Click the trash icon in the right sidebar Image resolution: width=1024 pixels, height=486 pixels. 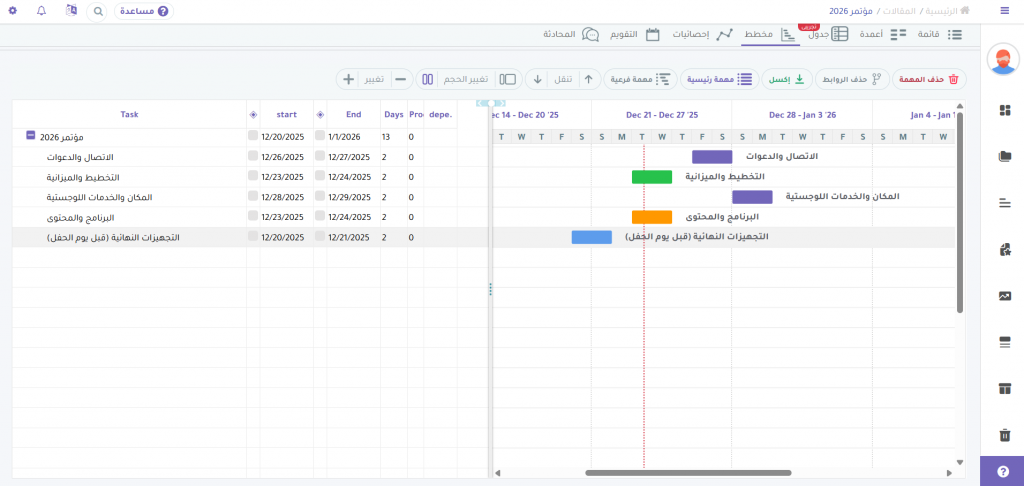[1004, 434]
